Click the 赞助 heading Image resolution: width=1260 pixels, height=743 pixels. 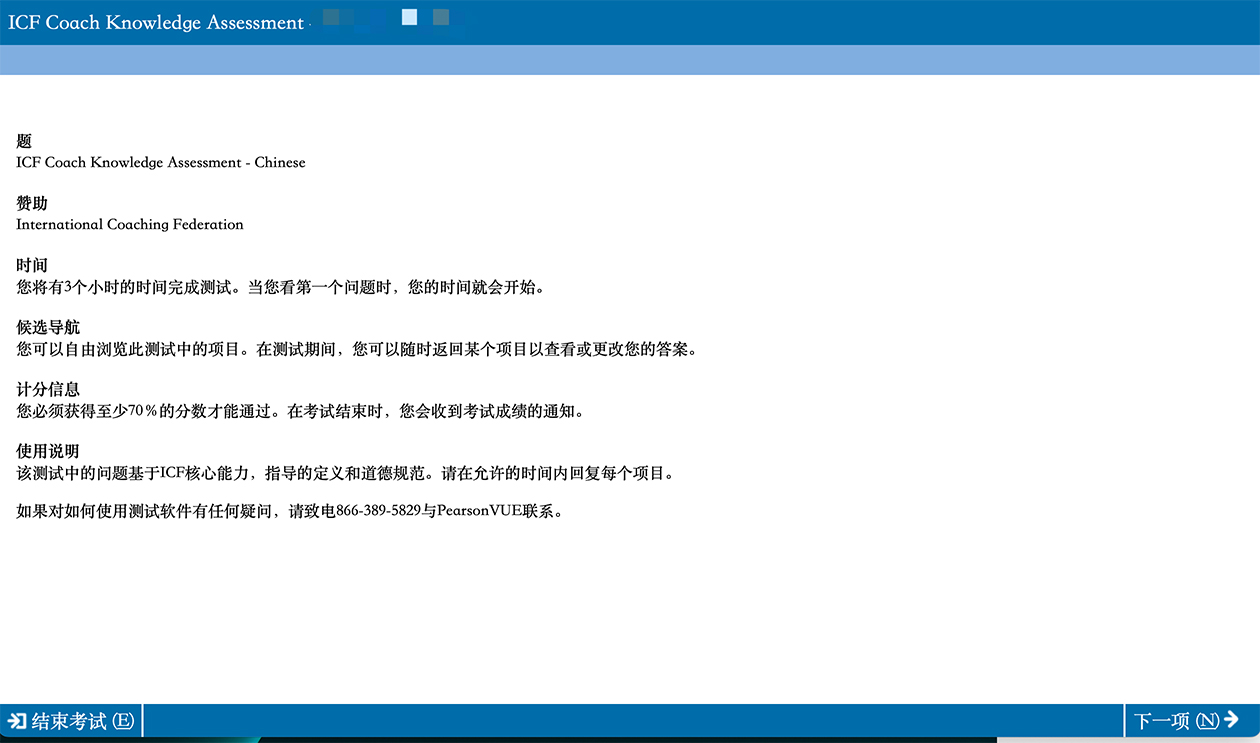point(32,204)
